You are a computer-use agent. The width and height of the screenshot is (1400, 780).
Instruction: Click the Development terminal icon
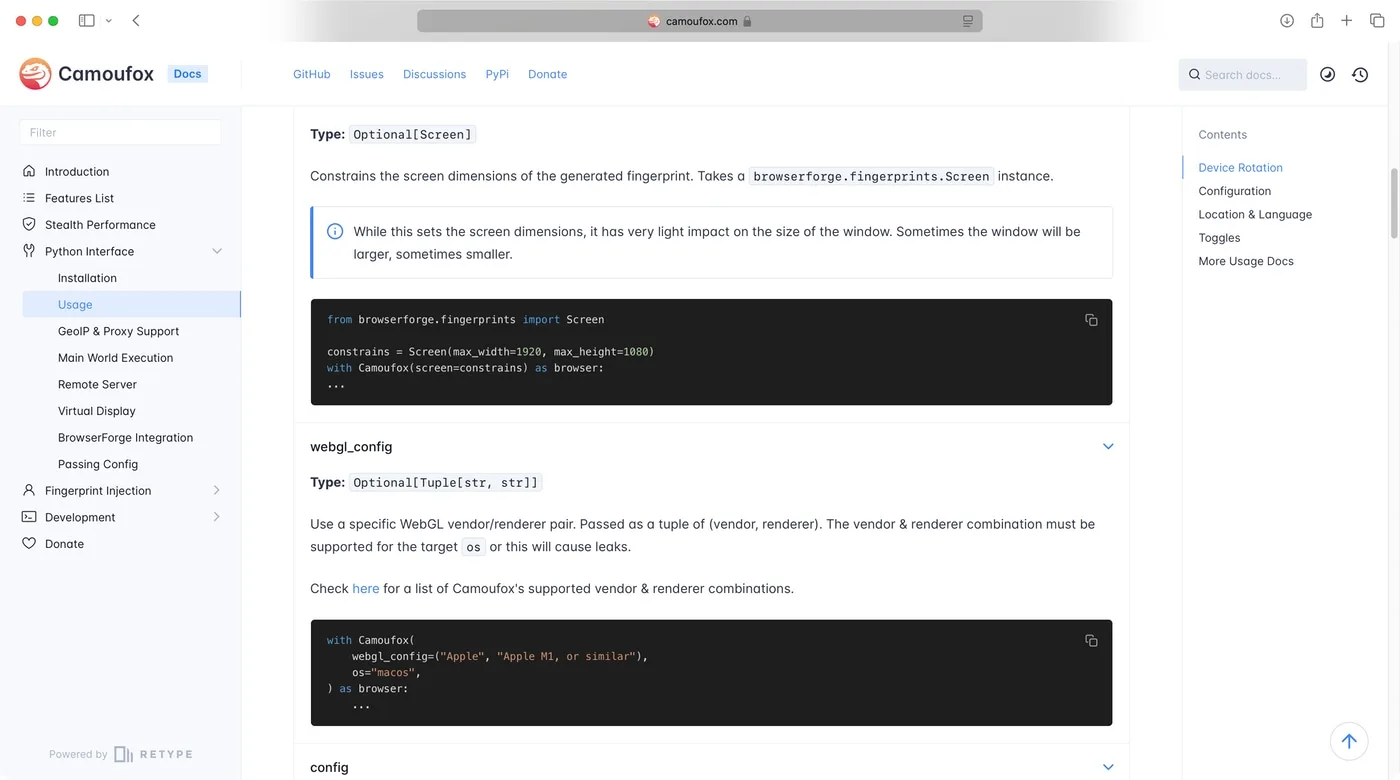(x=29, y=517)
